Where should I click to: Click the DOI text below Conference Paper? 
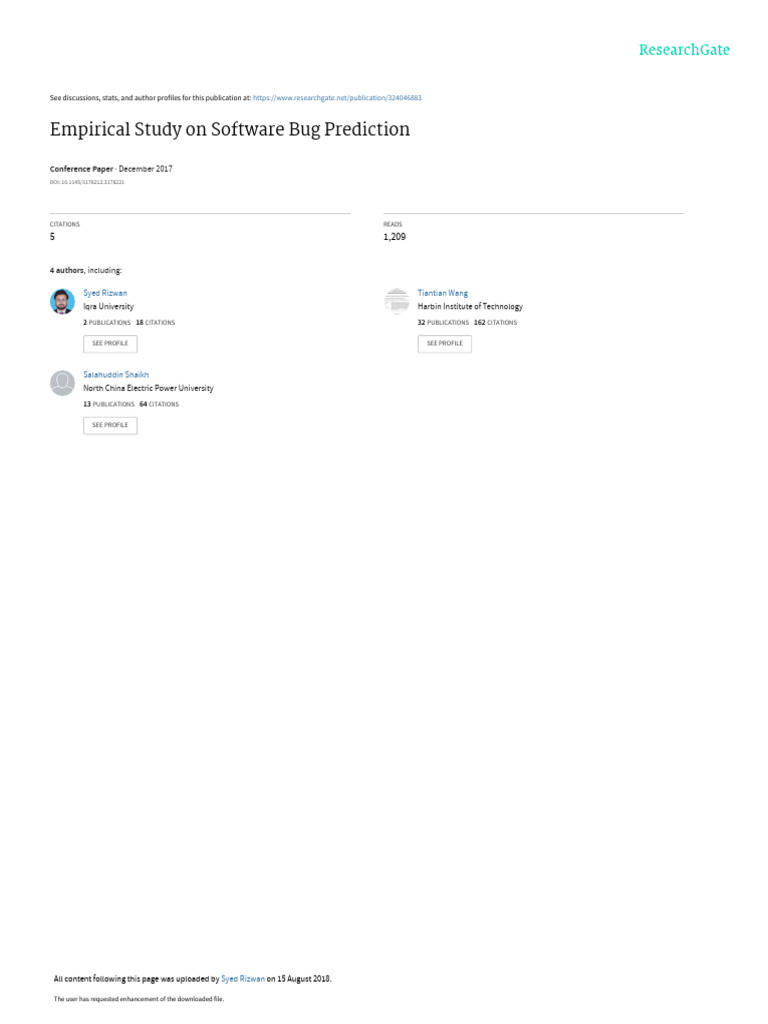tap(87, 182)
